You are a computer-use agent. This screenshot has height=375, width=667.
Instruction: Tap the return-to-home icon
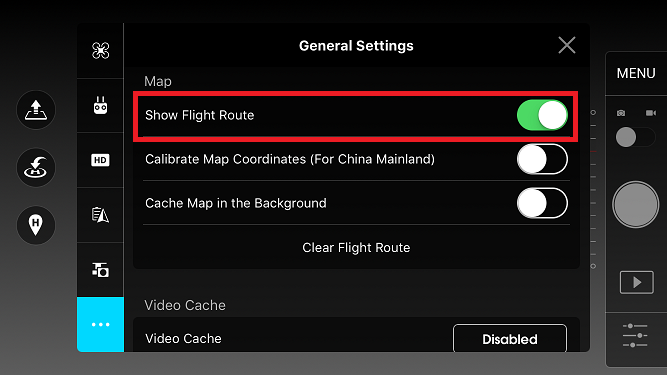tap(36, 168)
